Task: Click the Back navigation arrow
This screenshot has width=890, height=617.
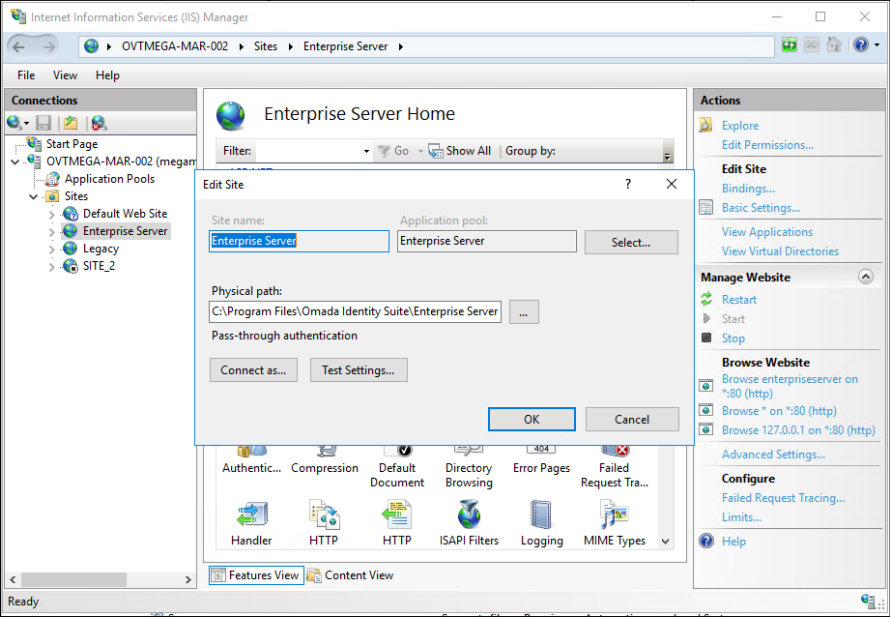Action: point(19,47)
